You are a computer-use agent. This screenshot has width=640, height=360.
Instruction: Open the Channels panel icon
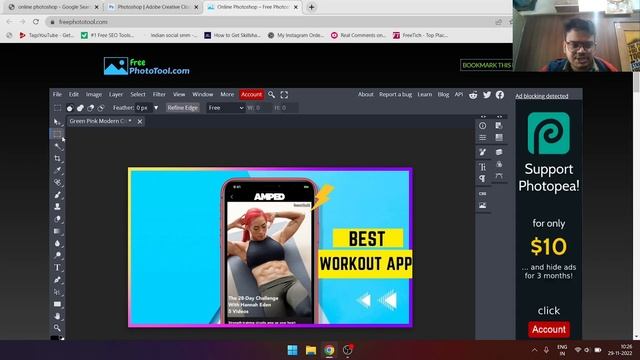tap(499, 164)
